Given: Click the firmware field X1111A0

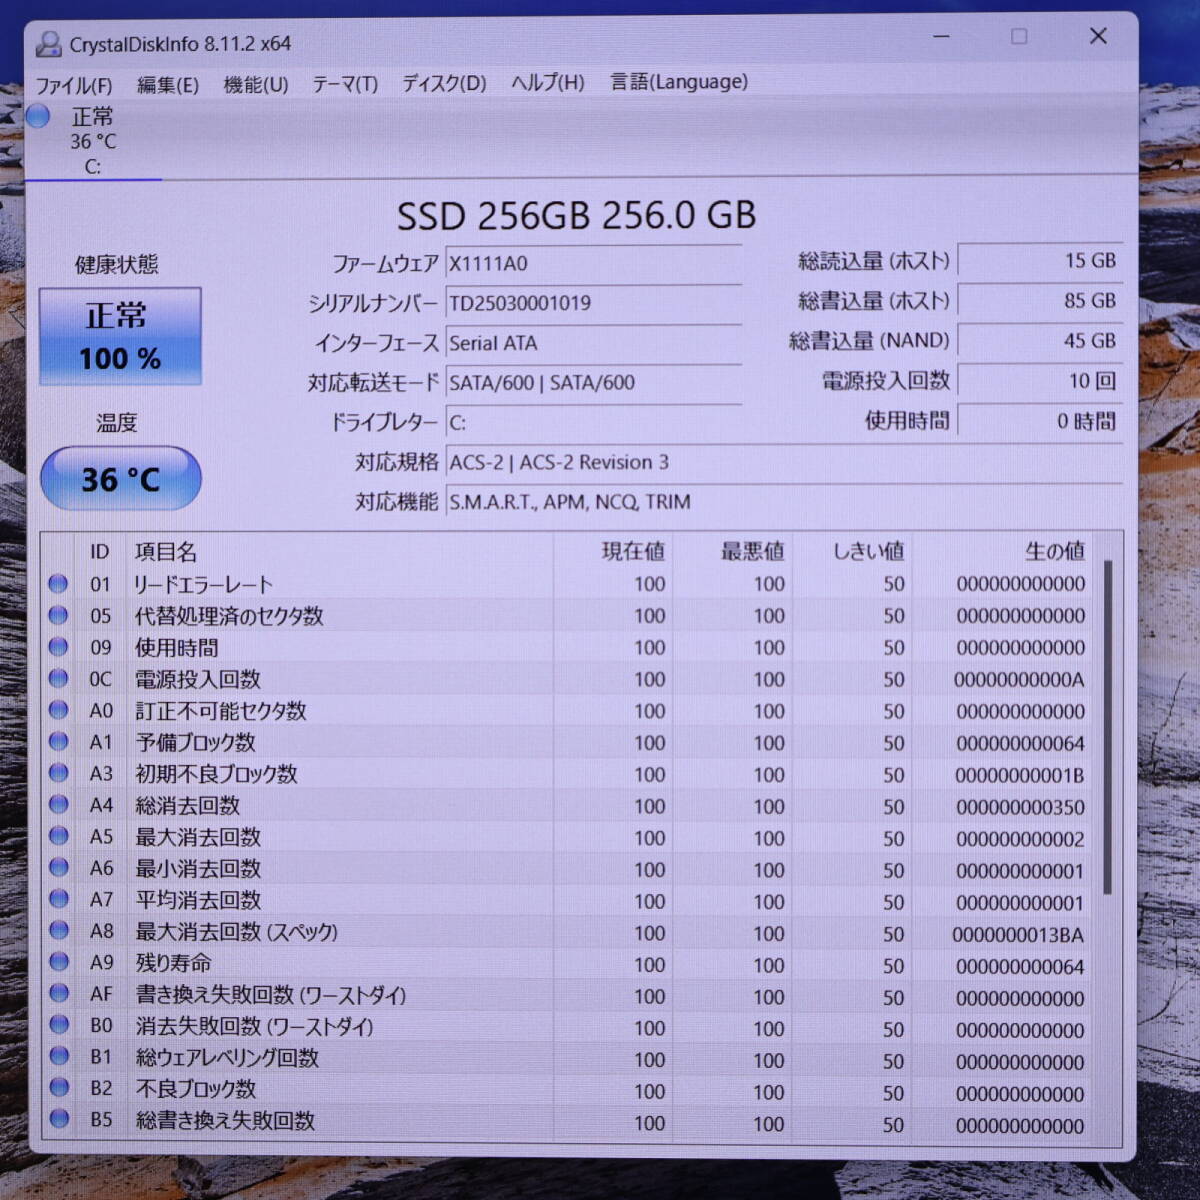Looking at the screenshot, I should pyautogui.click(x=592, y=263).
